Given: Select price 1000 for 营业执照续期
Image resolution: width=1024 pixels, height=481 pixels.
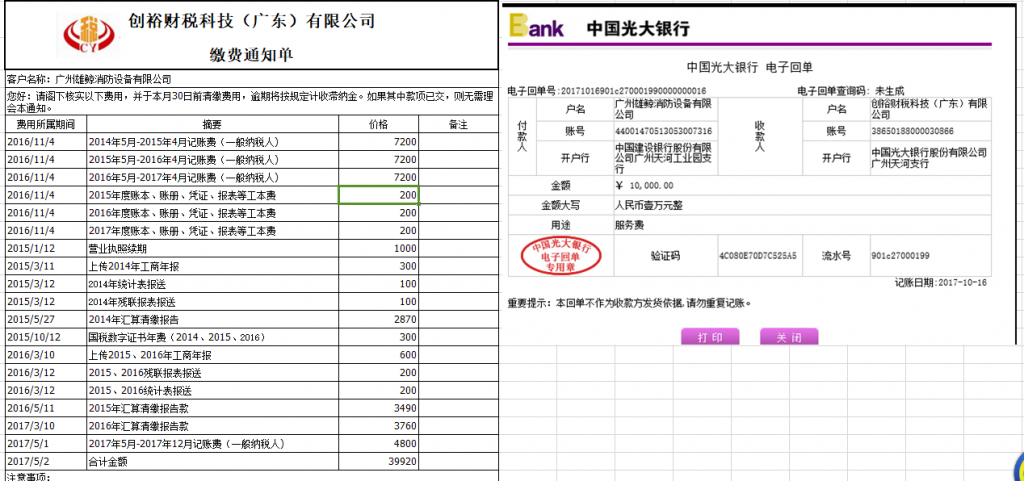Looking at the screenshot, I should click(x=378, y=249).
